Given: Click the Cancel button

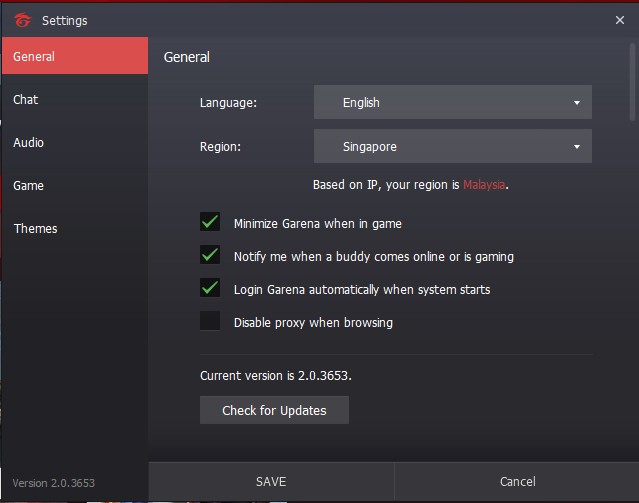Looking at the screenshot, I should [517, 482].
